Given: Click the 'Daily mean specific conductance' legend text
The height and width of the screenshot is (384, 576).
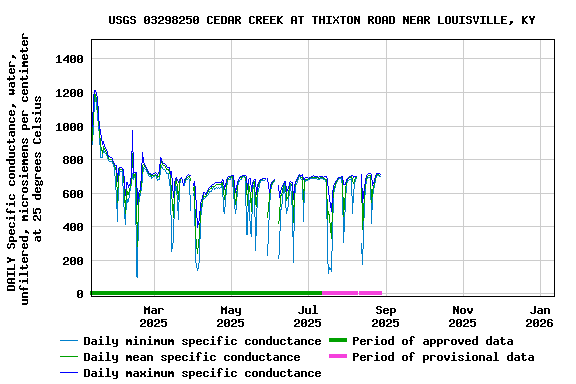Looking at the screenshot, I should [192, 357].
